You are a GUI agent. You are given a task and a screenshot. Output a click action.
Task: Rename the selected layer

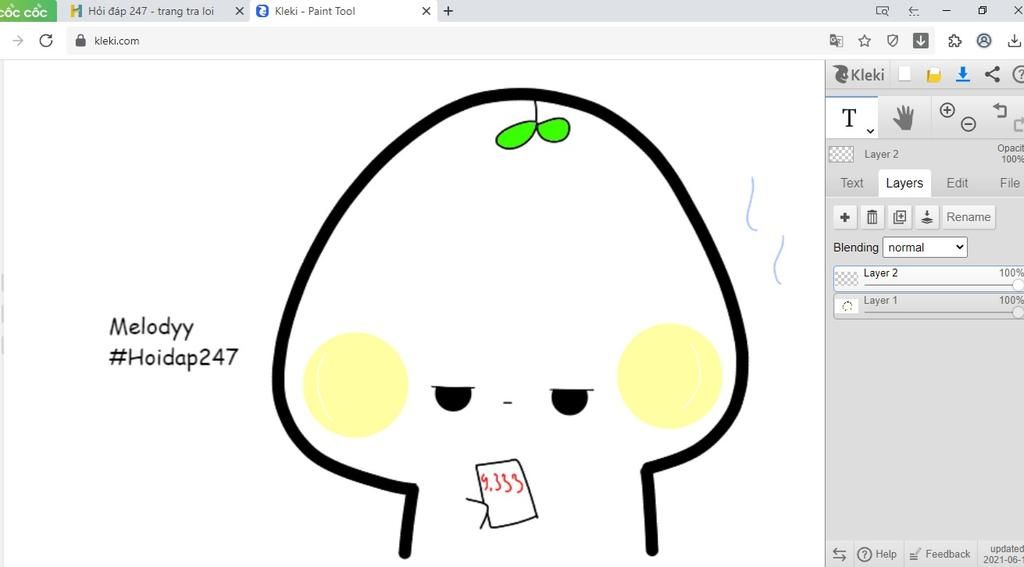pyautogui.click(x=968, y=217)
